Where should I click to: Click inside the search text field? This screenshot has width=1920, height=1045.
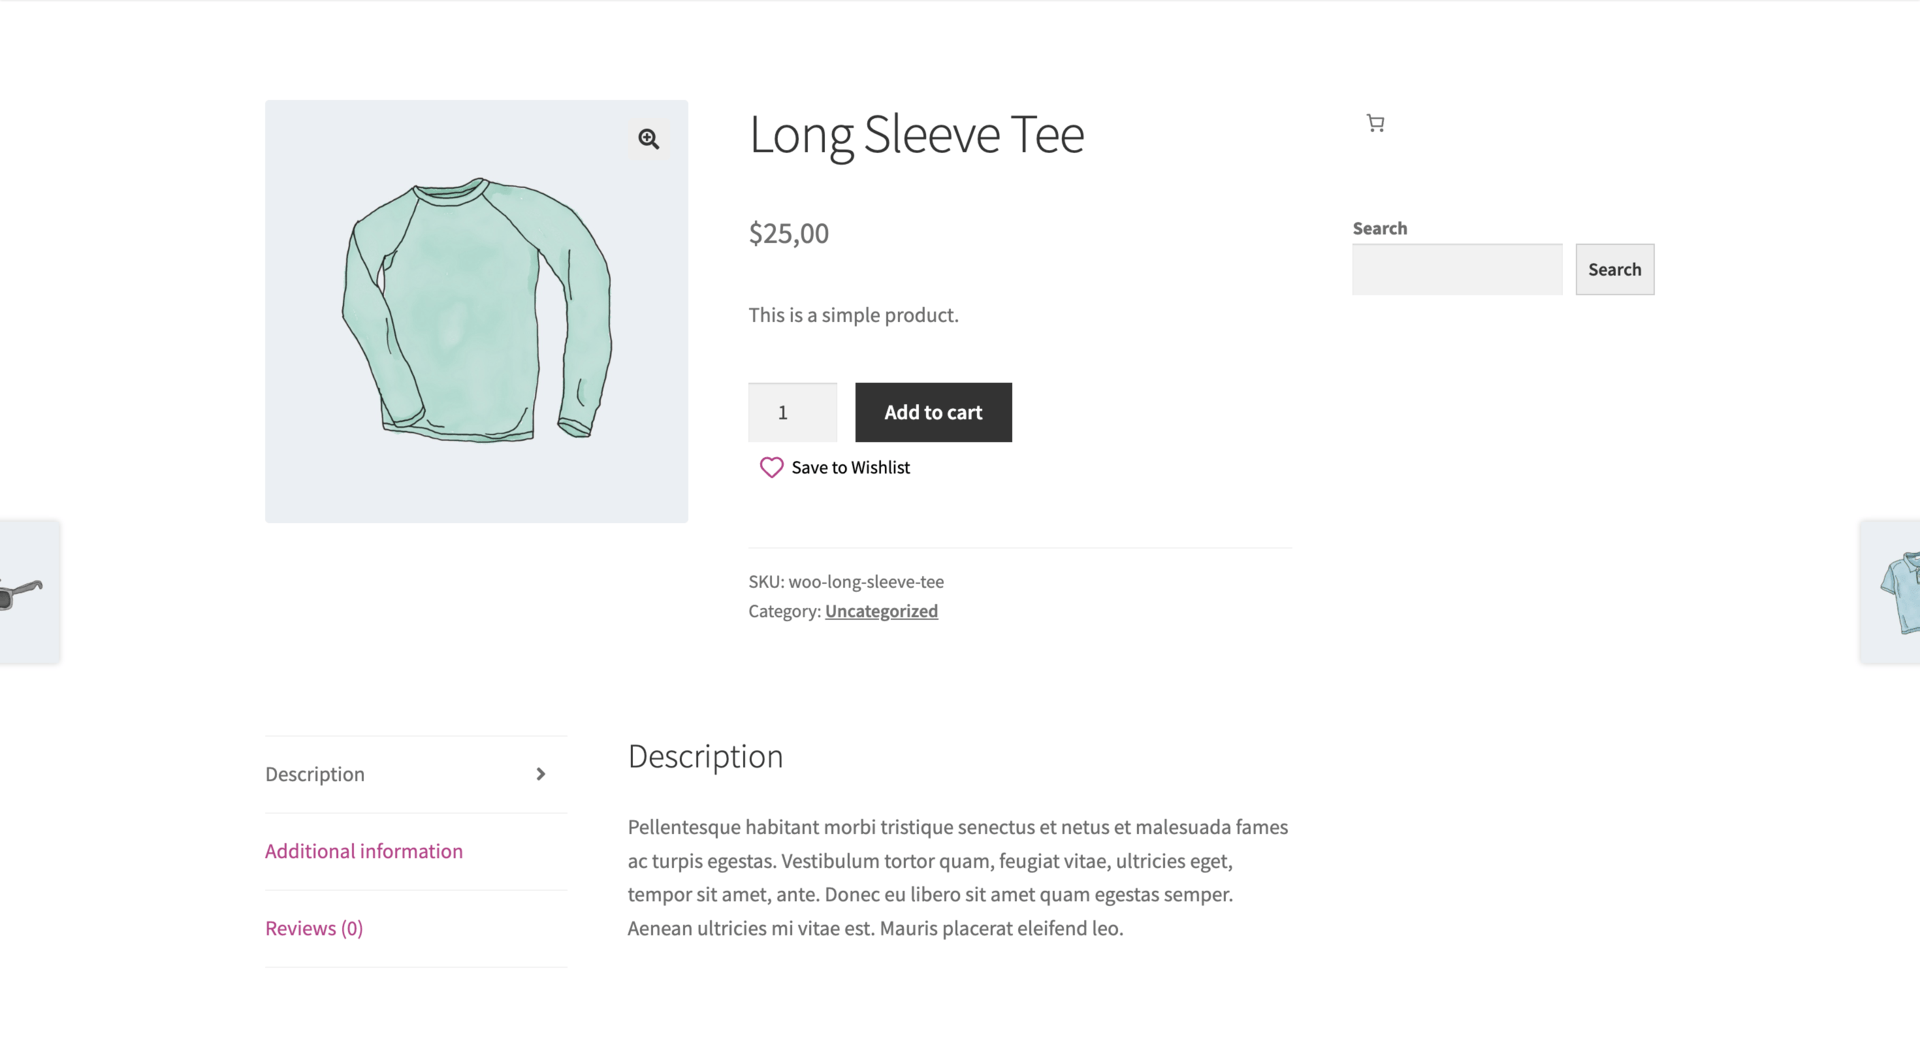[1456, 269]
